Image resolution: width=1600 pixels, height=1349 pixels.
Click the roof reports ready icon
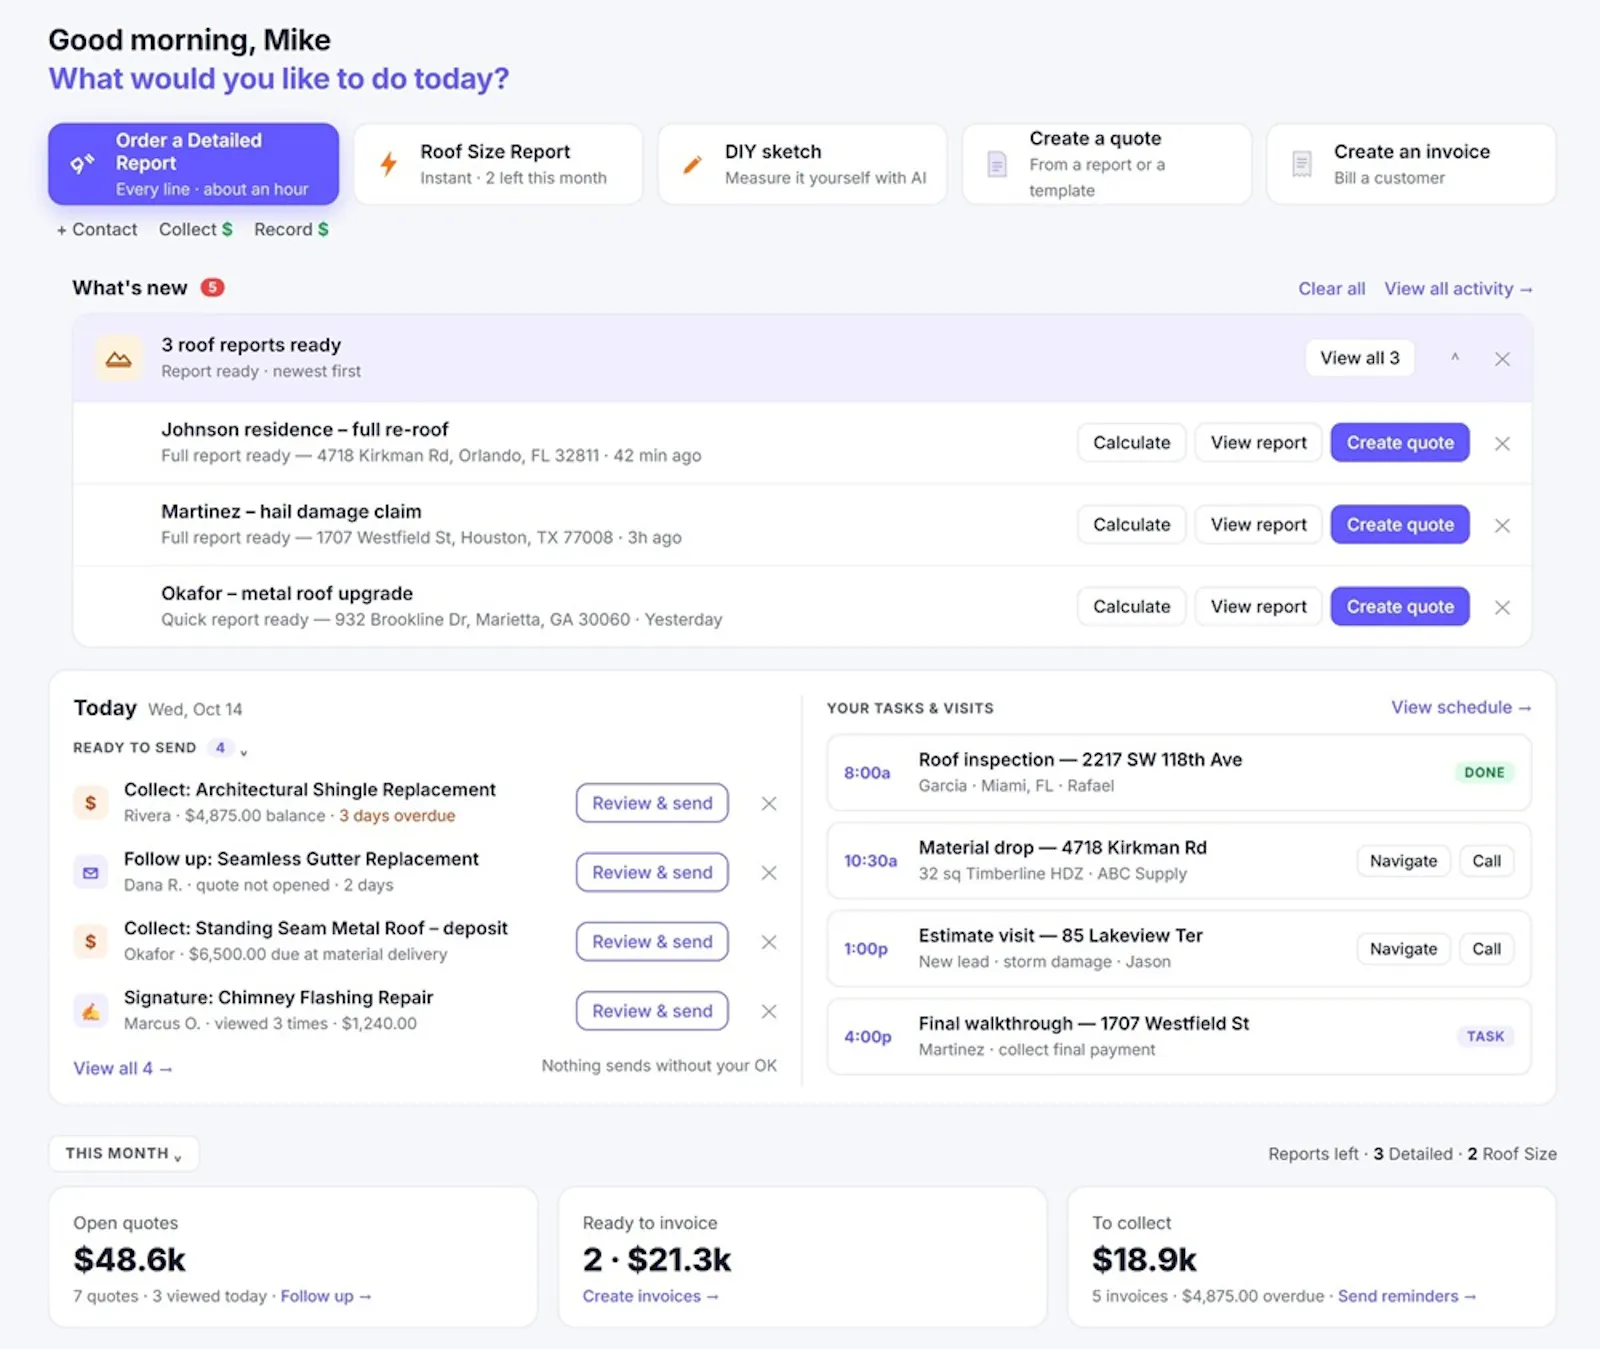click(x=118, y=358)
